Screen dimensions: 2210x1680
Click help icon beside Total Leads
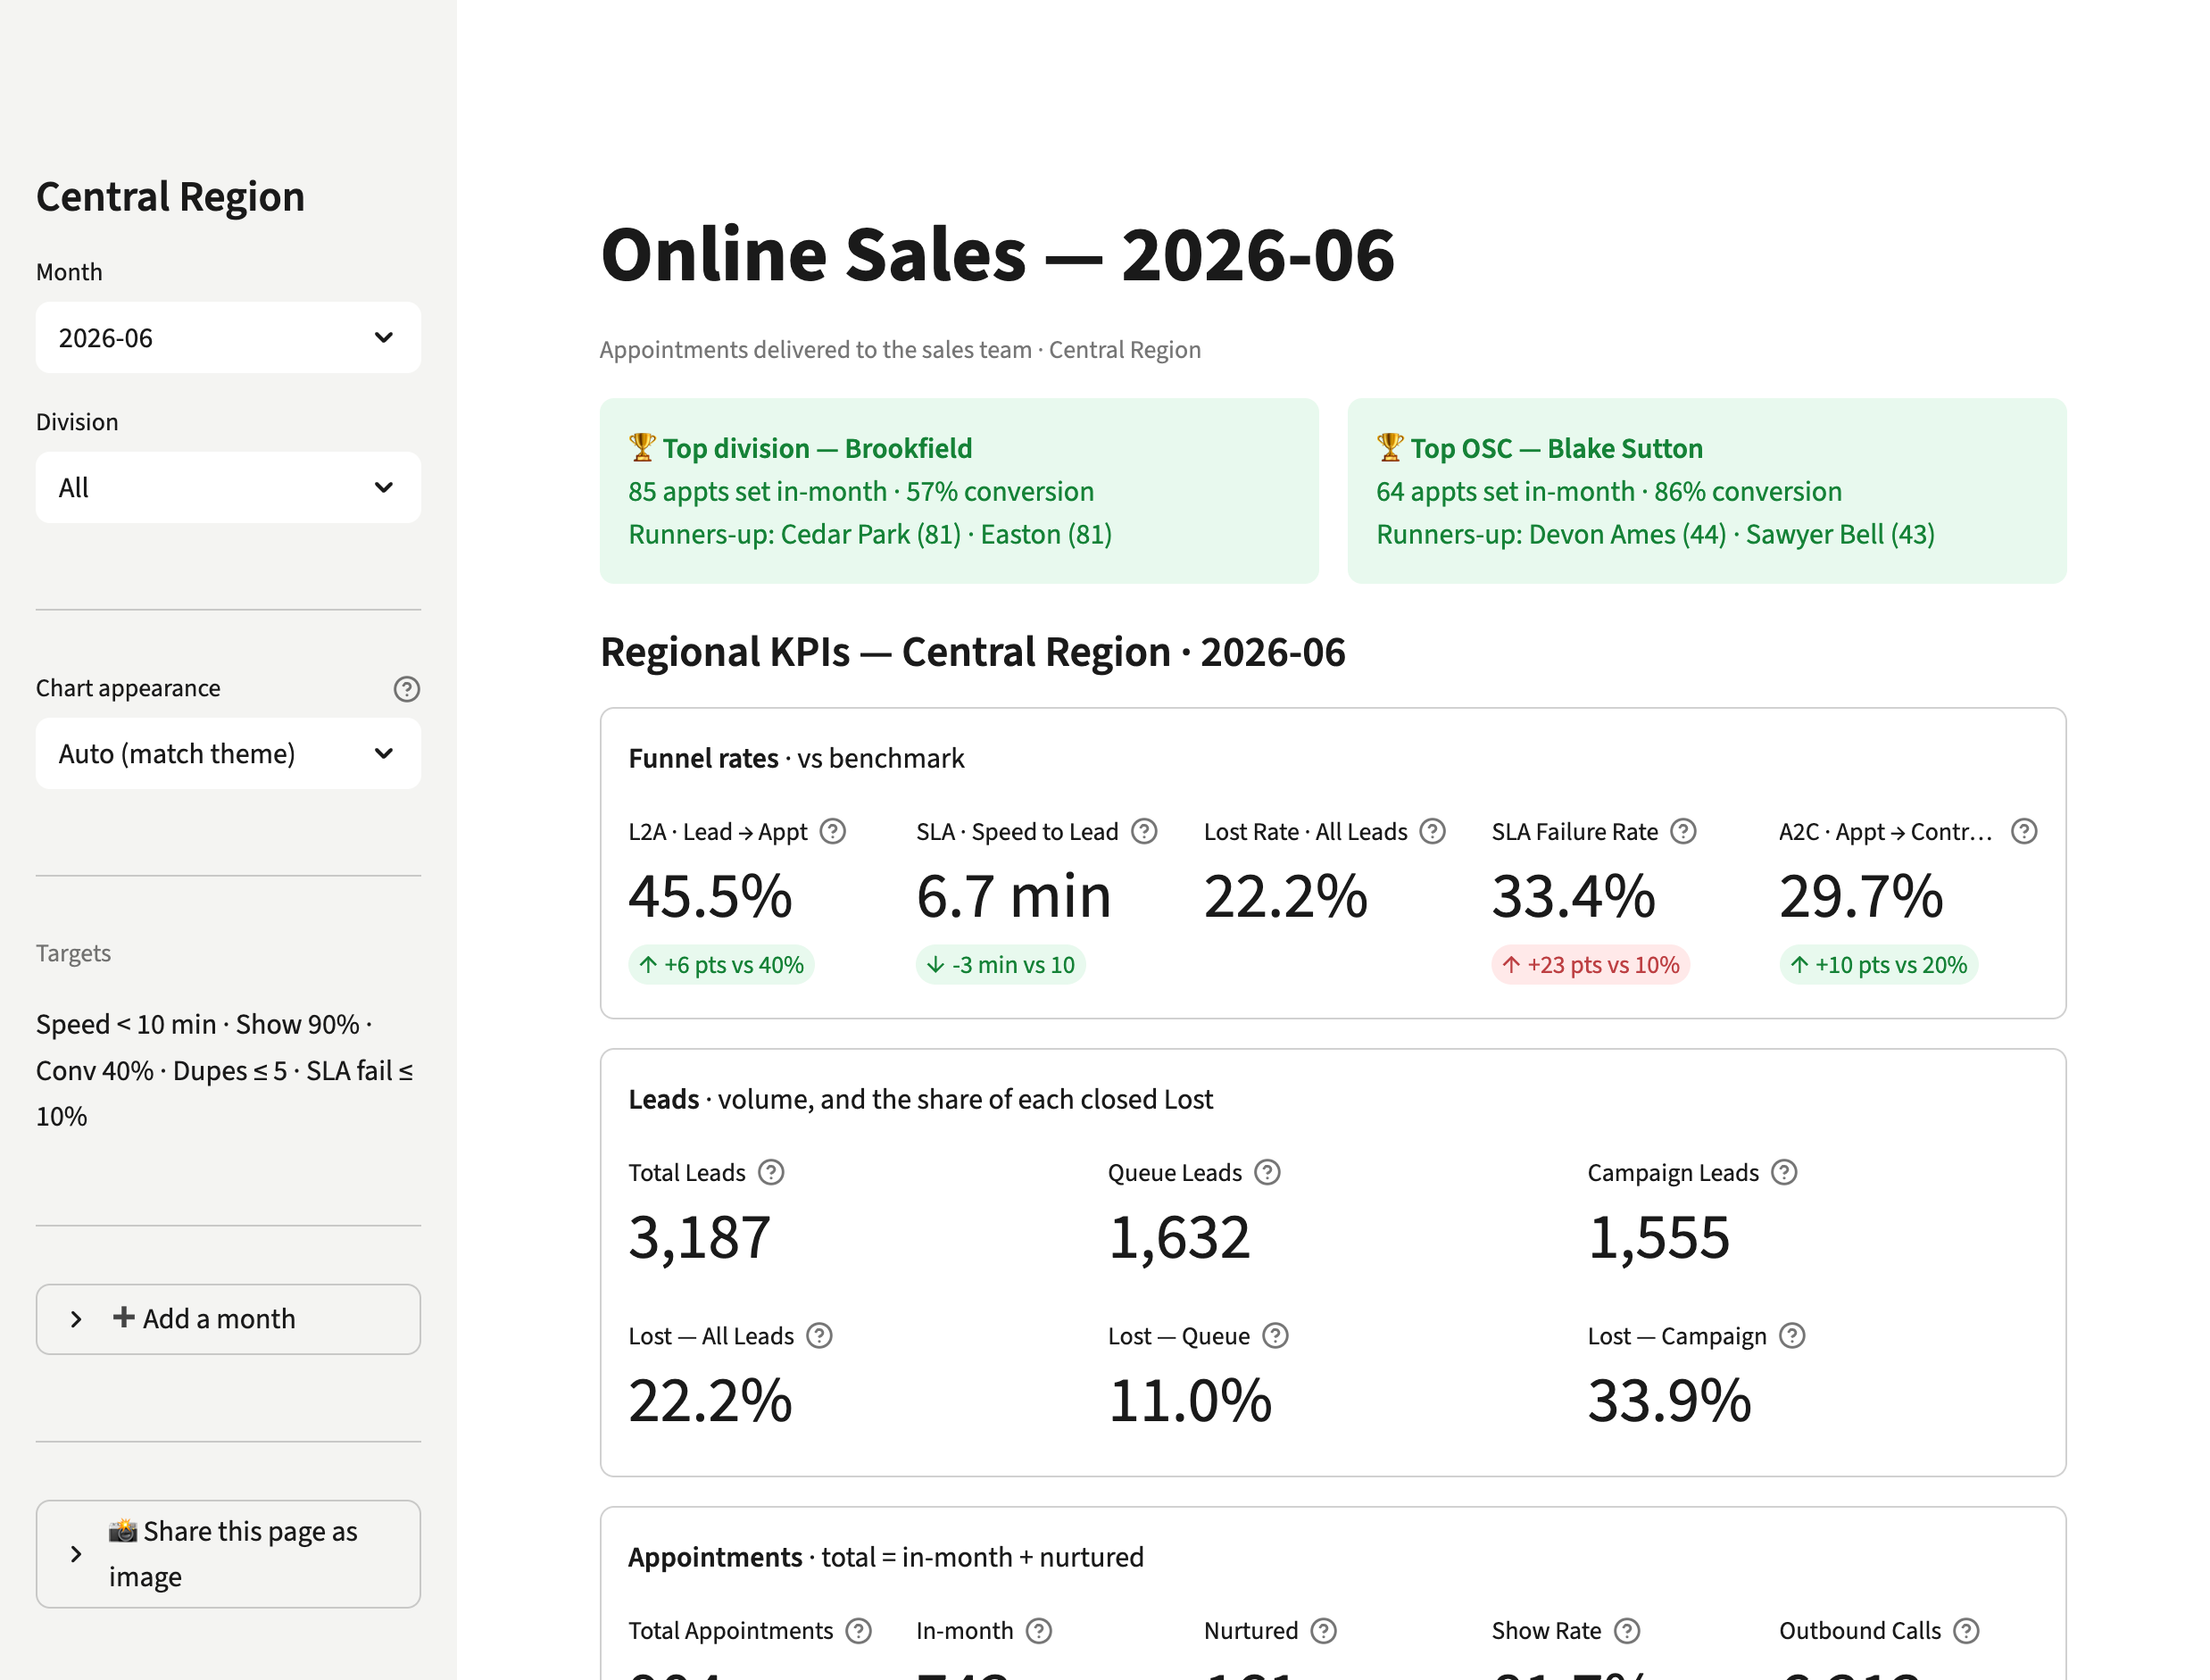(x=771, y=1173)
